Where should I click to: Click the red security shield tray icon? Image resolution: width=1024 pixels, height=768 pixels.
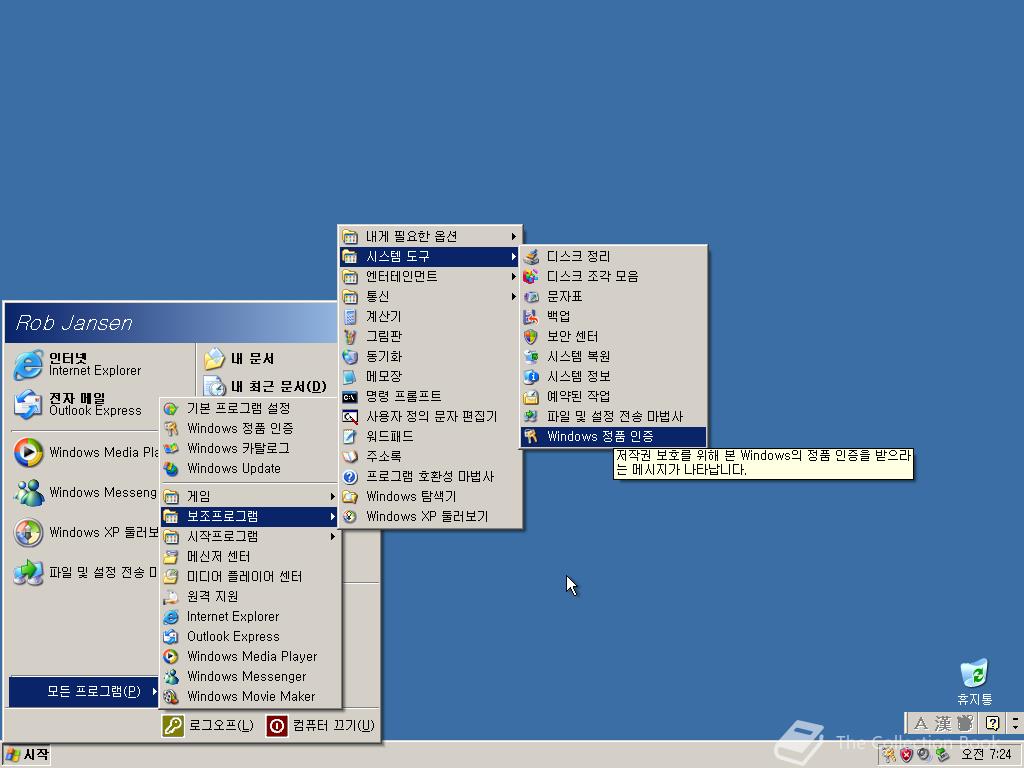(x=906, y=755)
